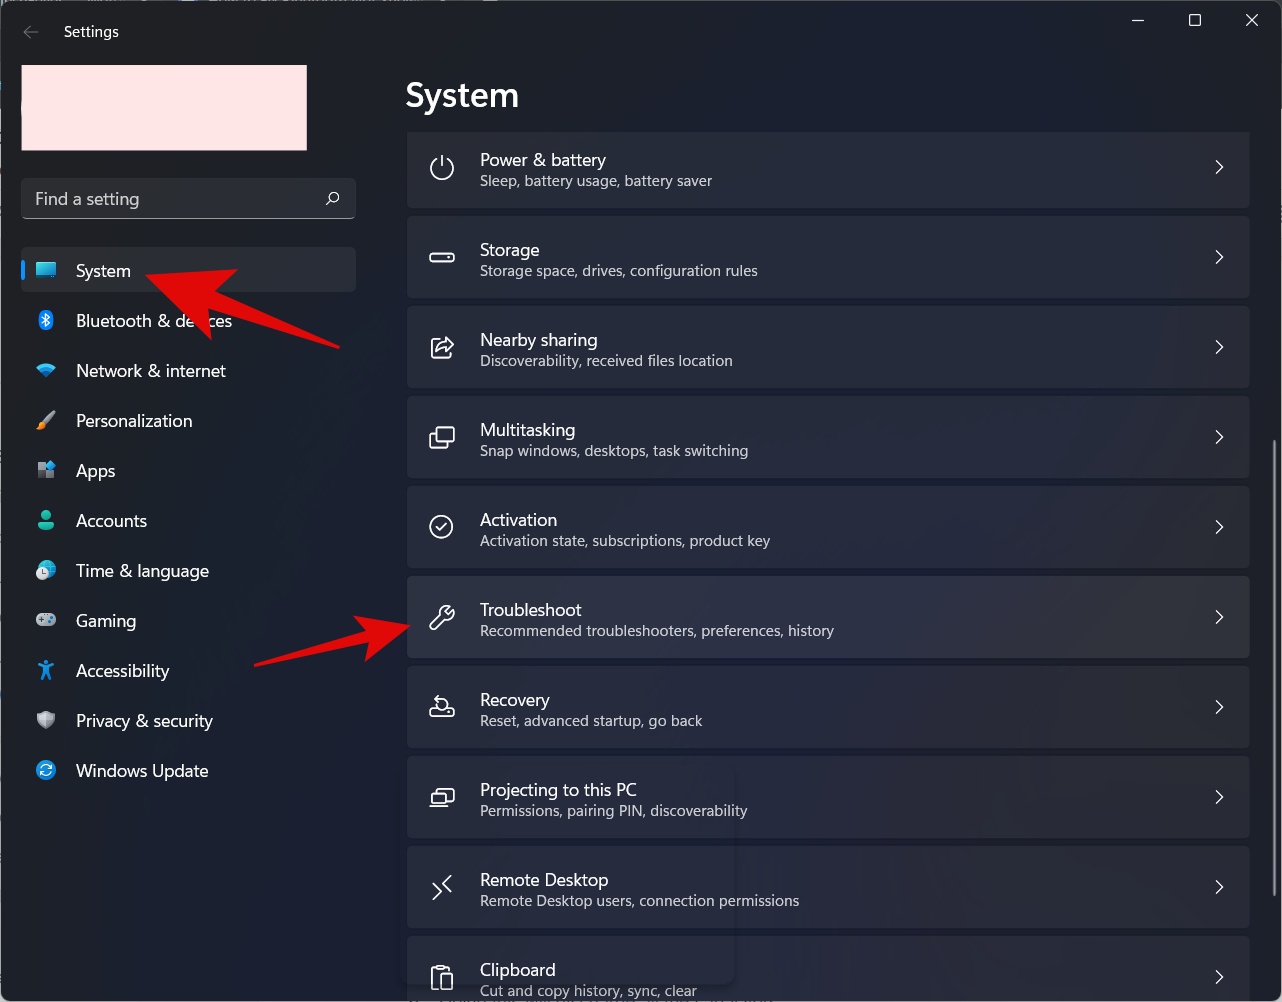The height and width of the screenshot is (1002, 1282).
Task: Click the Personalization paintbrush icon
Action: pos(46,420)
